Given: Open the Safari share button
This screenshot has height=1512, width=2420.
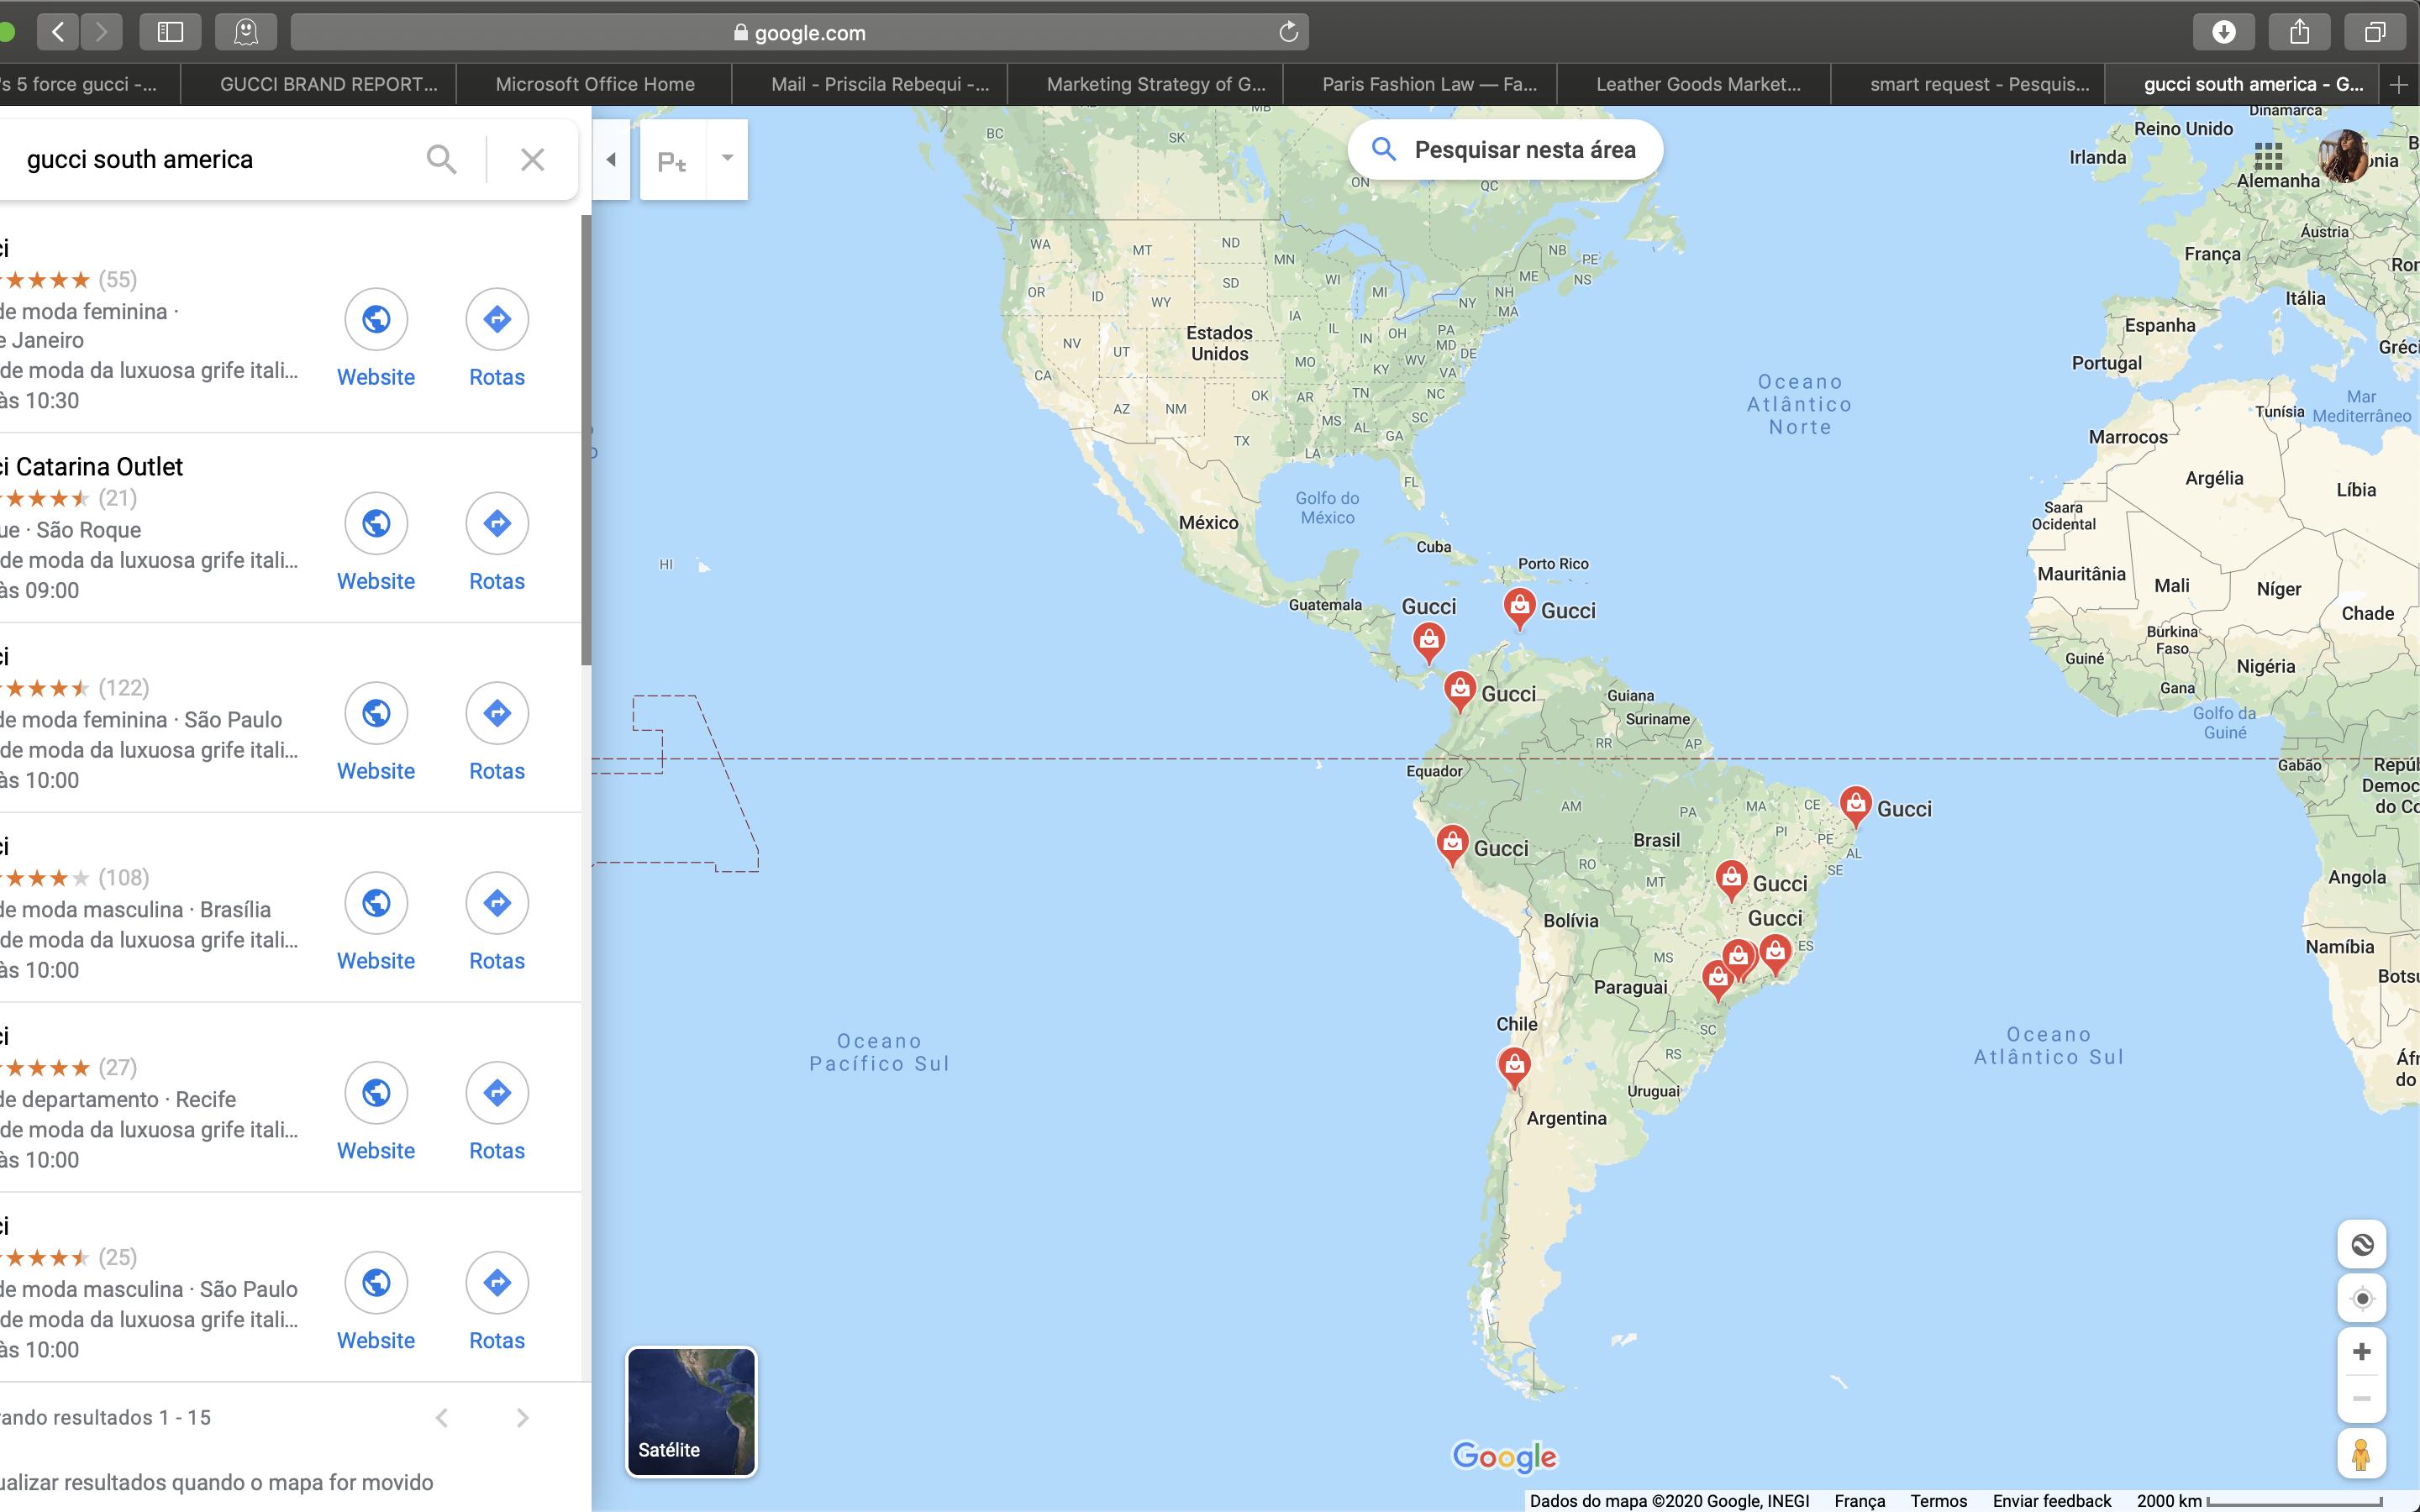Looking at the screenshot, I should [2300, 32].
